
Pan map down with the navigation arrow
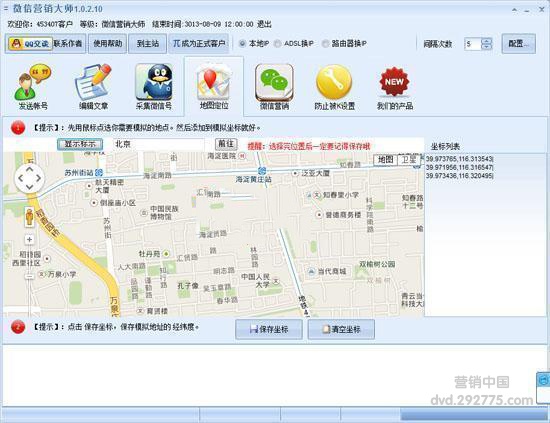[x=29, y=187]
